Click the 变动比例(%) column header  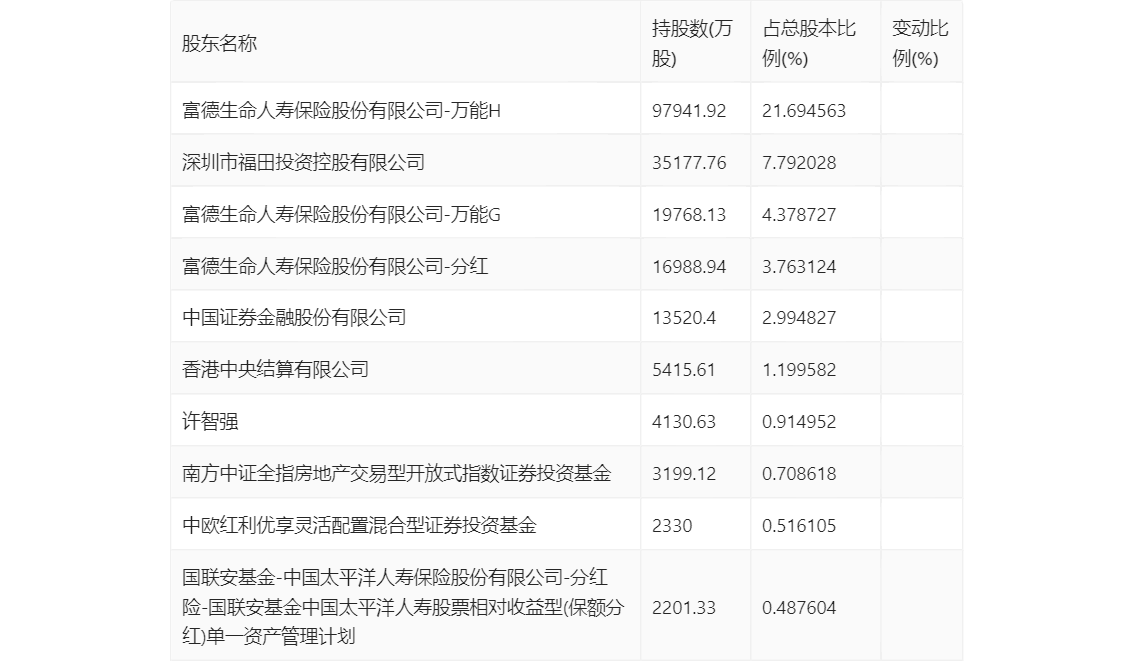[x=920, y=43]
